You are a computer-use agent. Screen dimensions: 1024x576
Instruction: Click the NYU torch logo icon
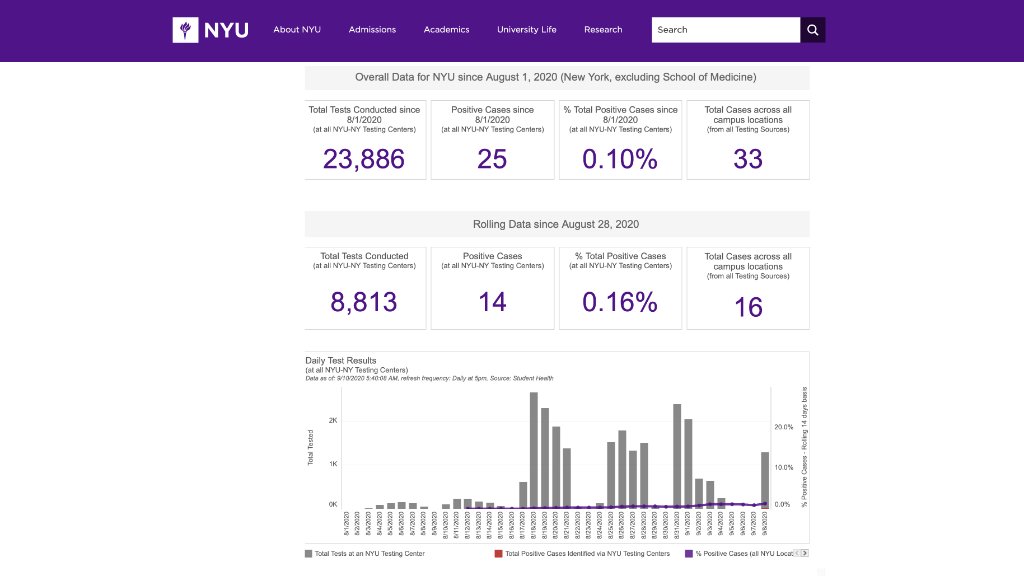tap(185, 29)
